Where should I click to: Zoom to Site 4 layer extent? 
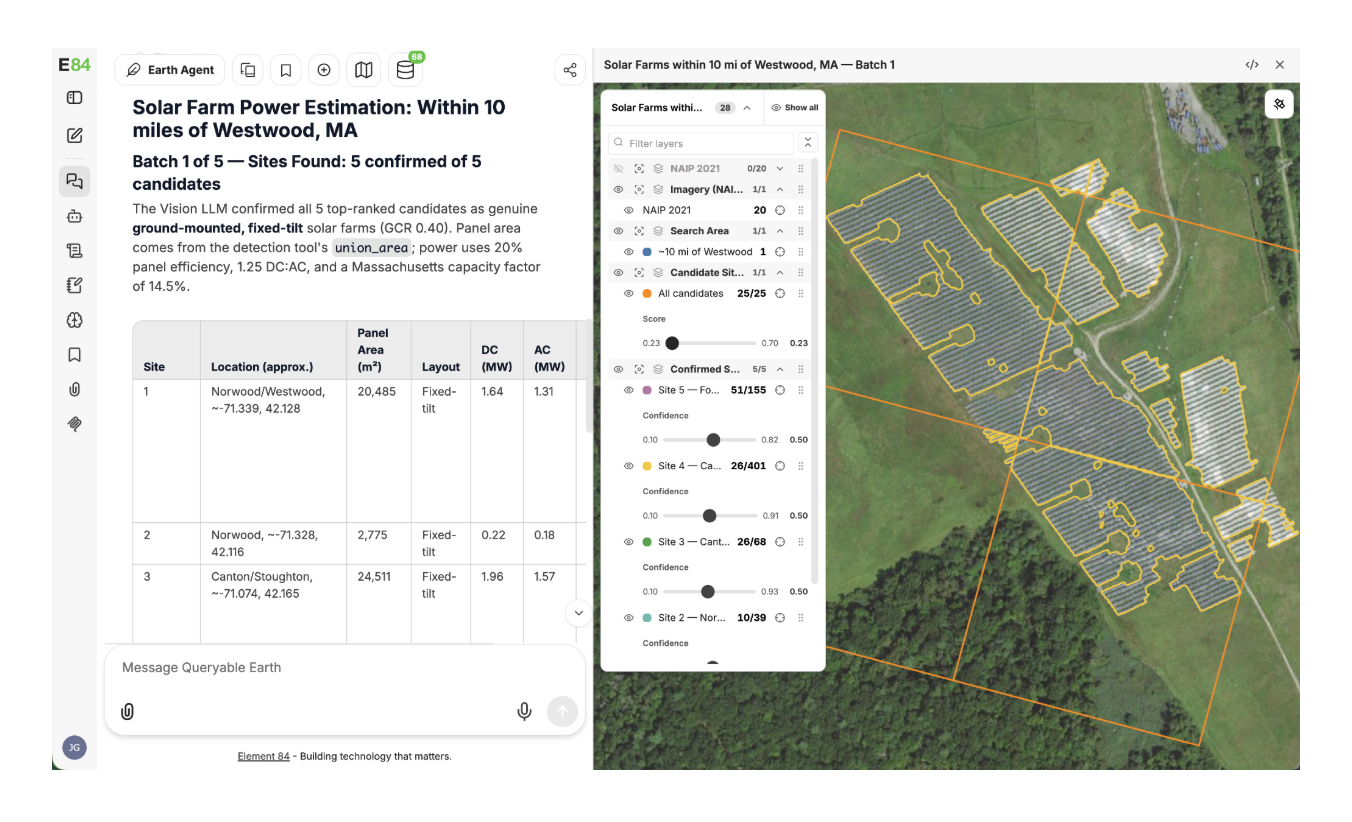(780, 466)
